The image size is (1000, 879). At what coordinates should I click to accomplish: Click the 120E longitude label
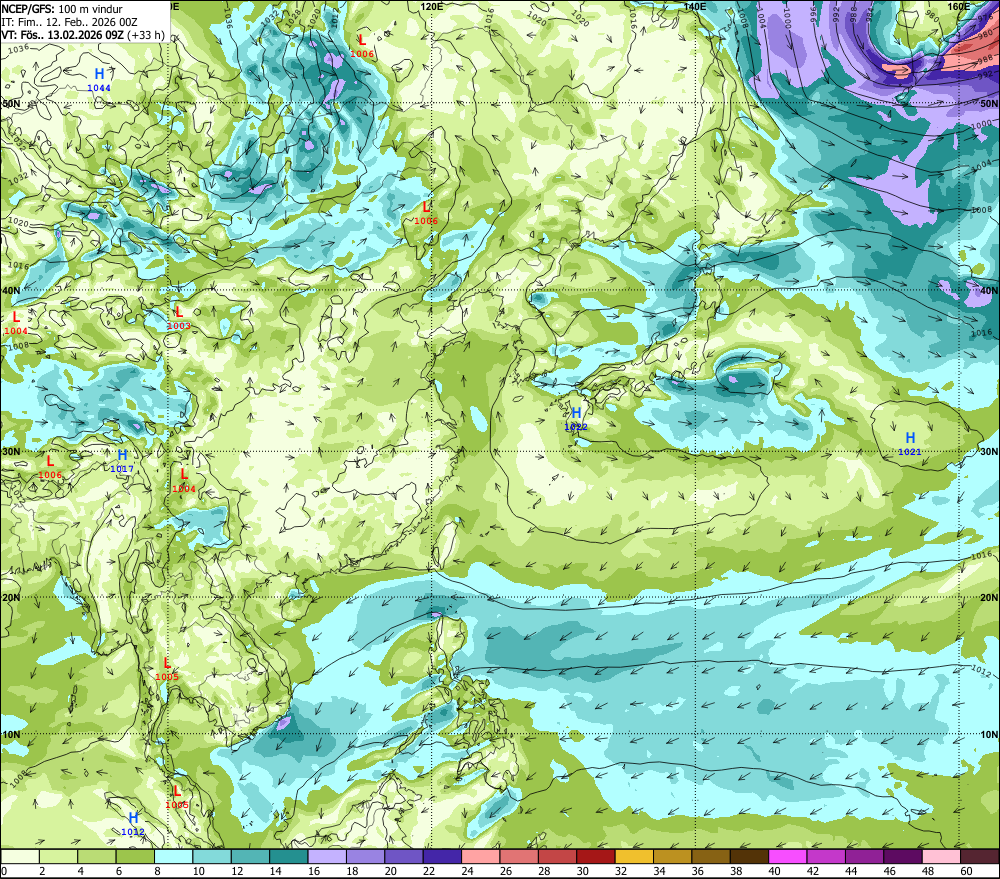click(432, 6)
